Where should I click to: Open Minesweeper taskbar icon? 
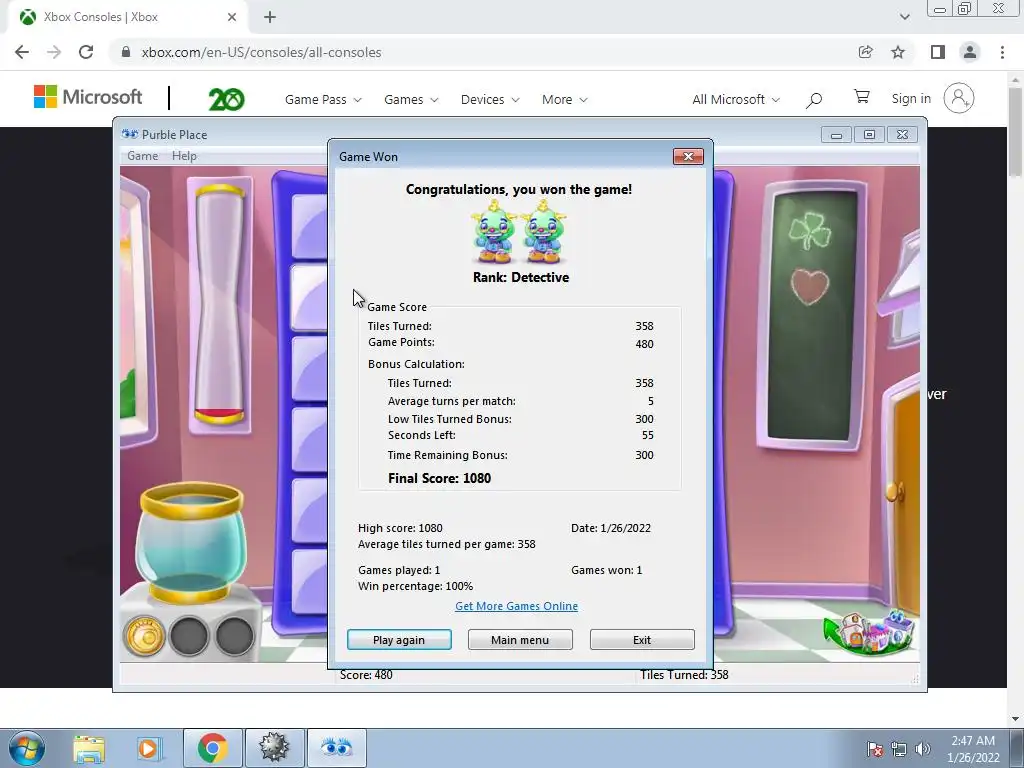tap(274, 748)
